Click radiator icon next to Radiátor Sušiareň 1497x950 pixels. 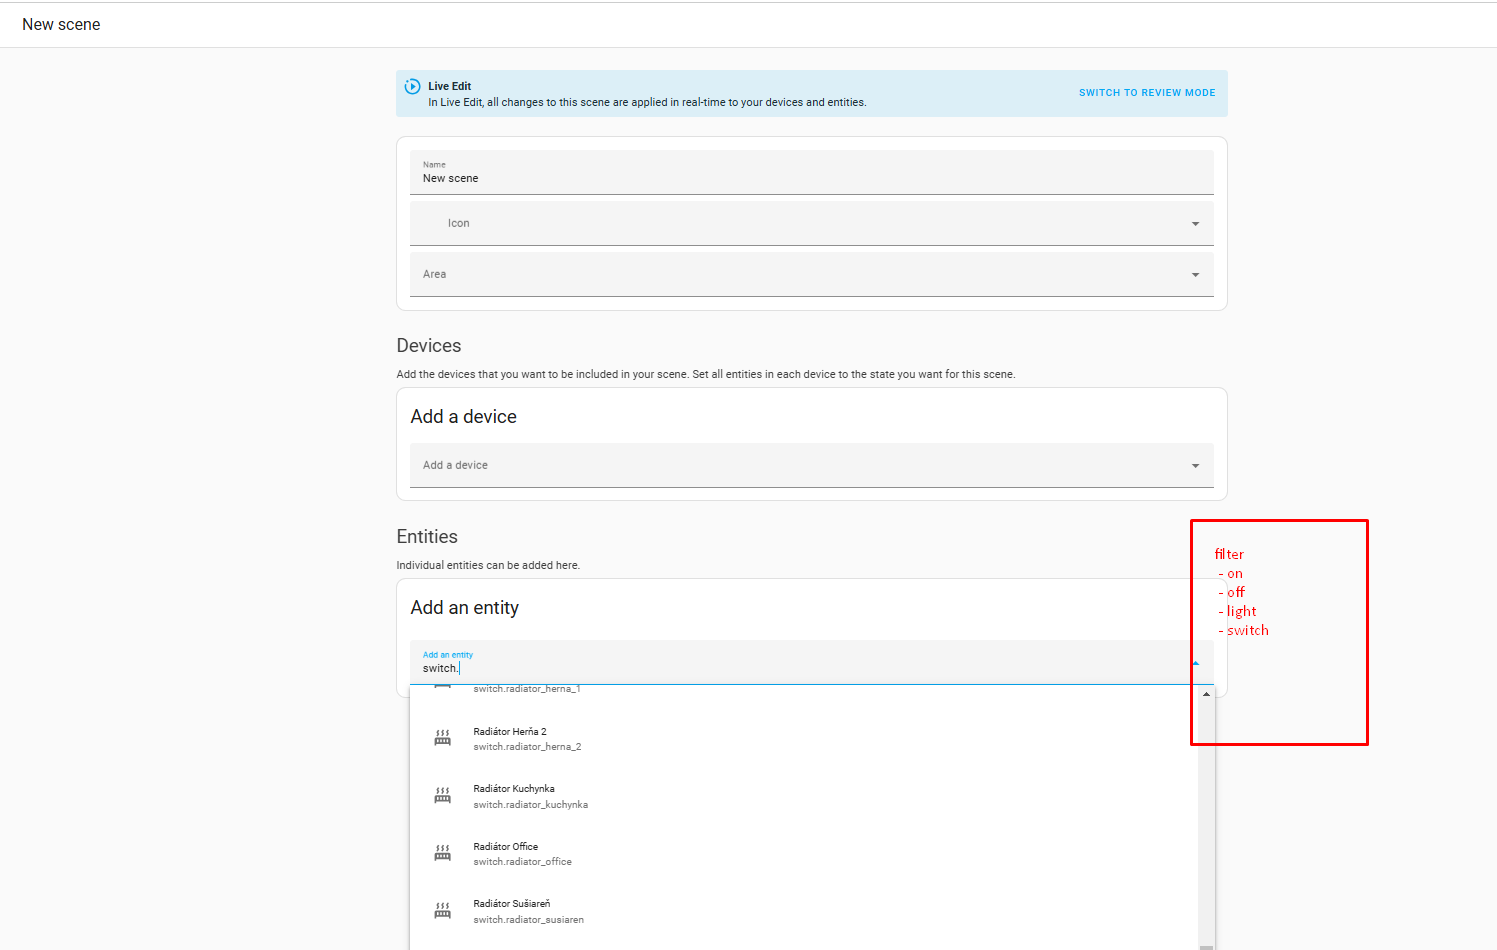tap(442, 911)
